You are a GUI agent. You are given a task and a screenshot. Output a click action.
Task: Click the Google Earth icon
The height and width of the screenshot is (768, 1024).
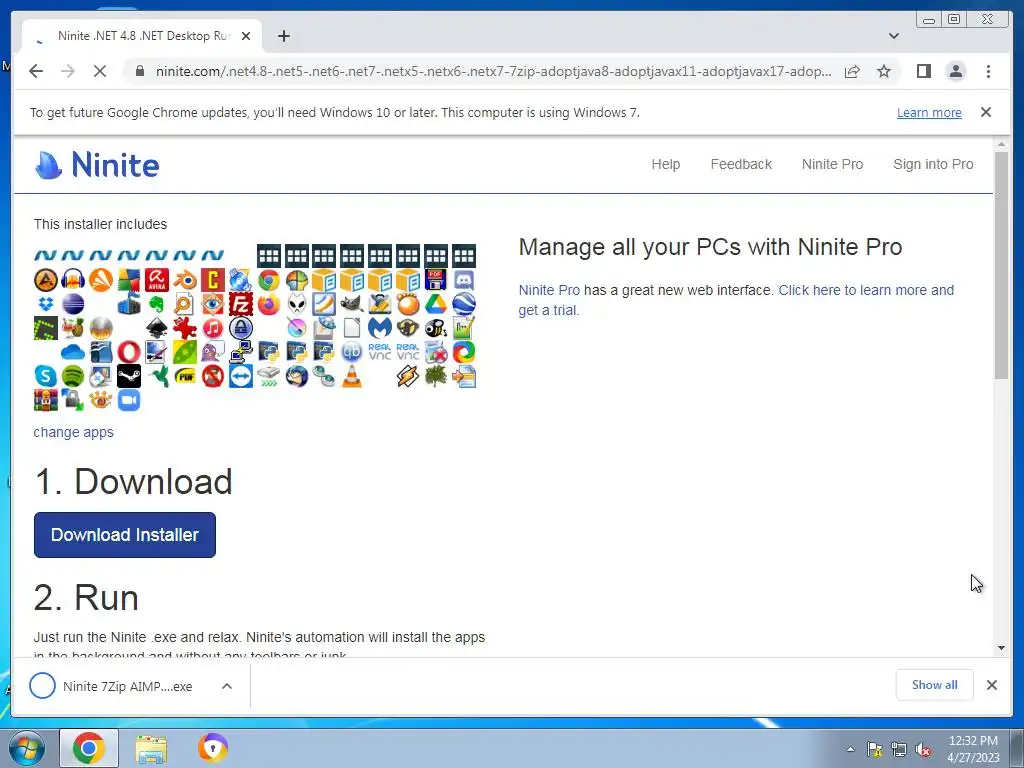pos(464,304)
